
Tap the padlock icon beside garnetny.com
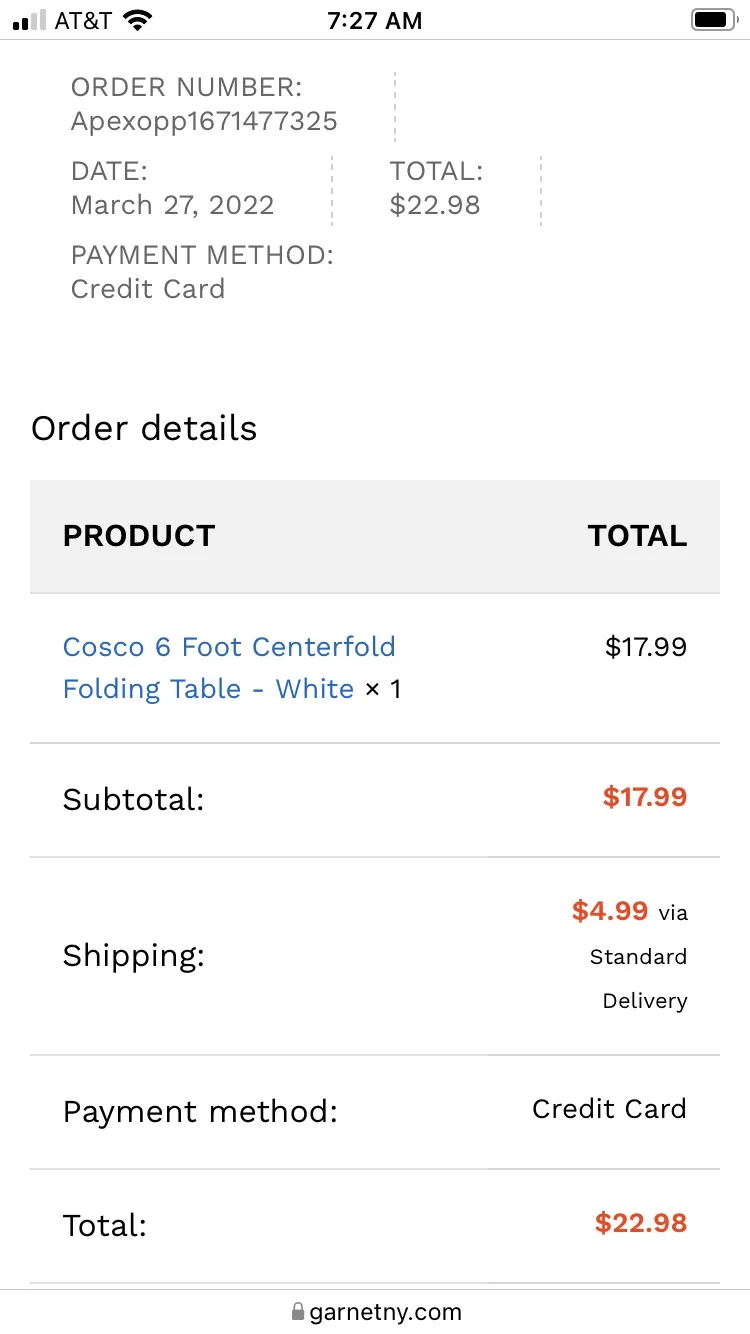pyautogui.click(x=297, y=1311)
